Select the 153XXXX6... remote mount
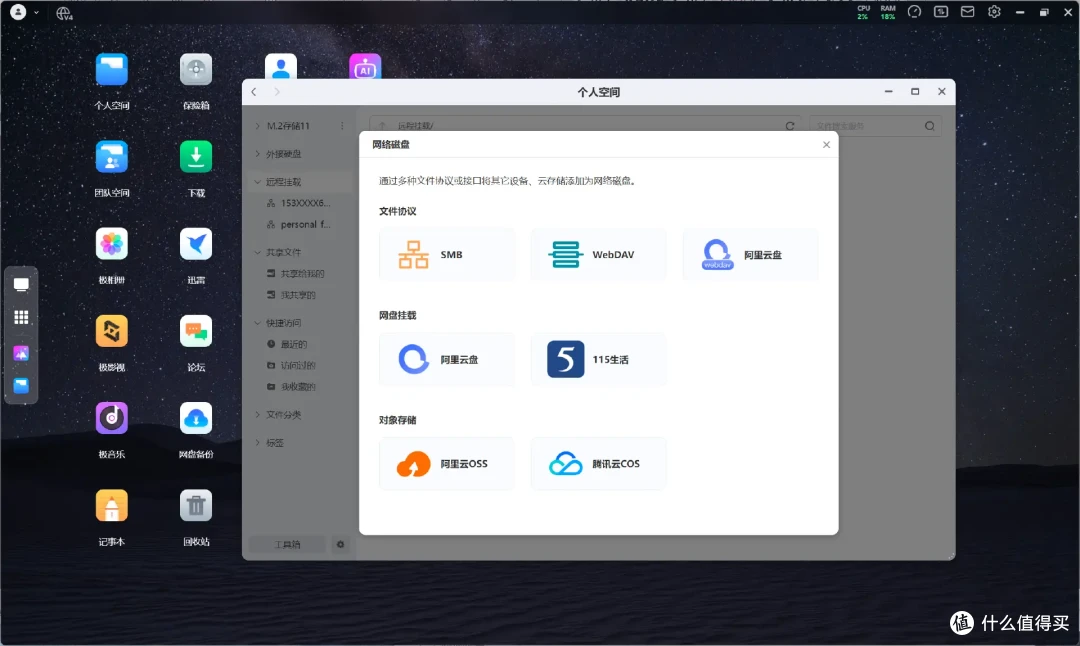1080x646 pixels. pyautogui.click(x=300, y=203)
